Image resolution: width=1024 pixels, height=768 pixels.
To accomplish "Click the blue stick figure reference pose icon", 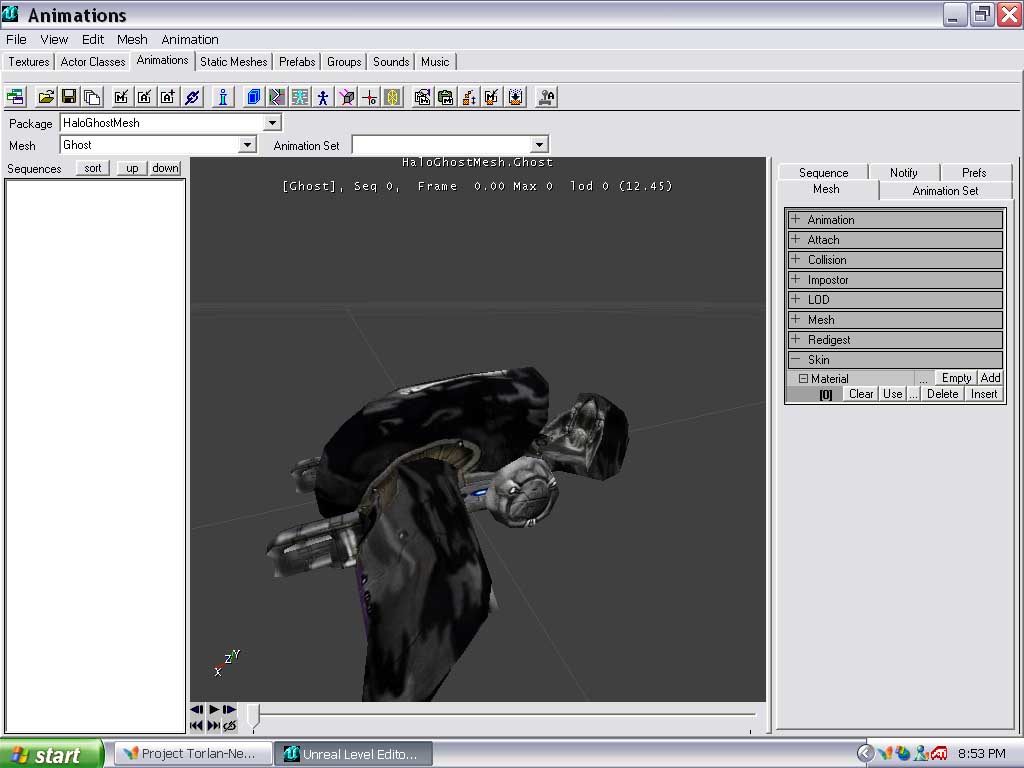I will click(323, 97).
